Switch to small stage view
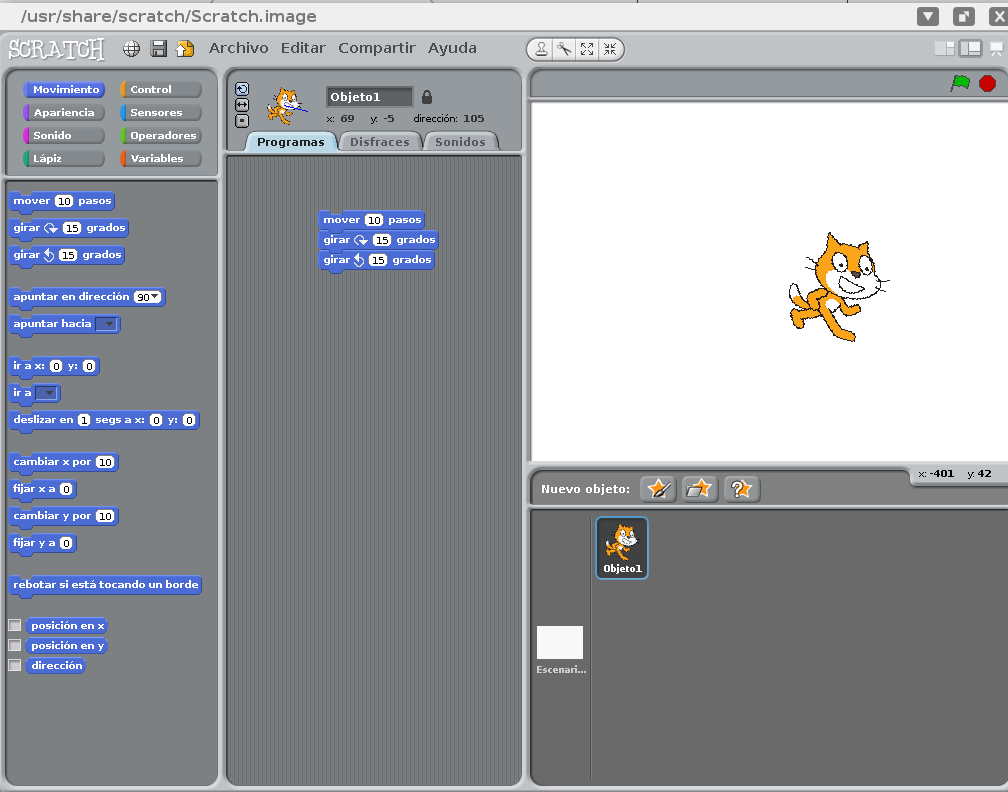This screenshot has width=1008, height=792. (944, 49)
